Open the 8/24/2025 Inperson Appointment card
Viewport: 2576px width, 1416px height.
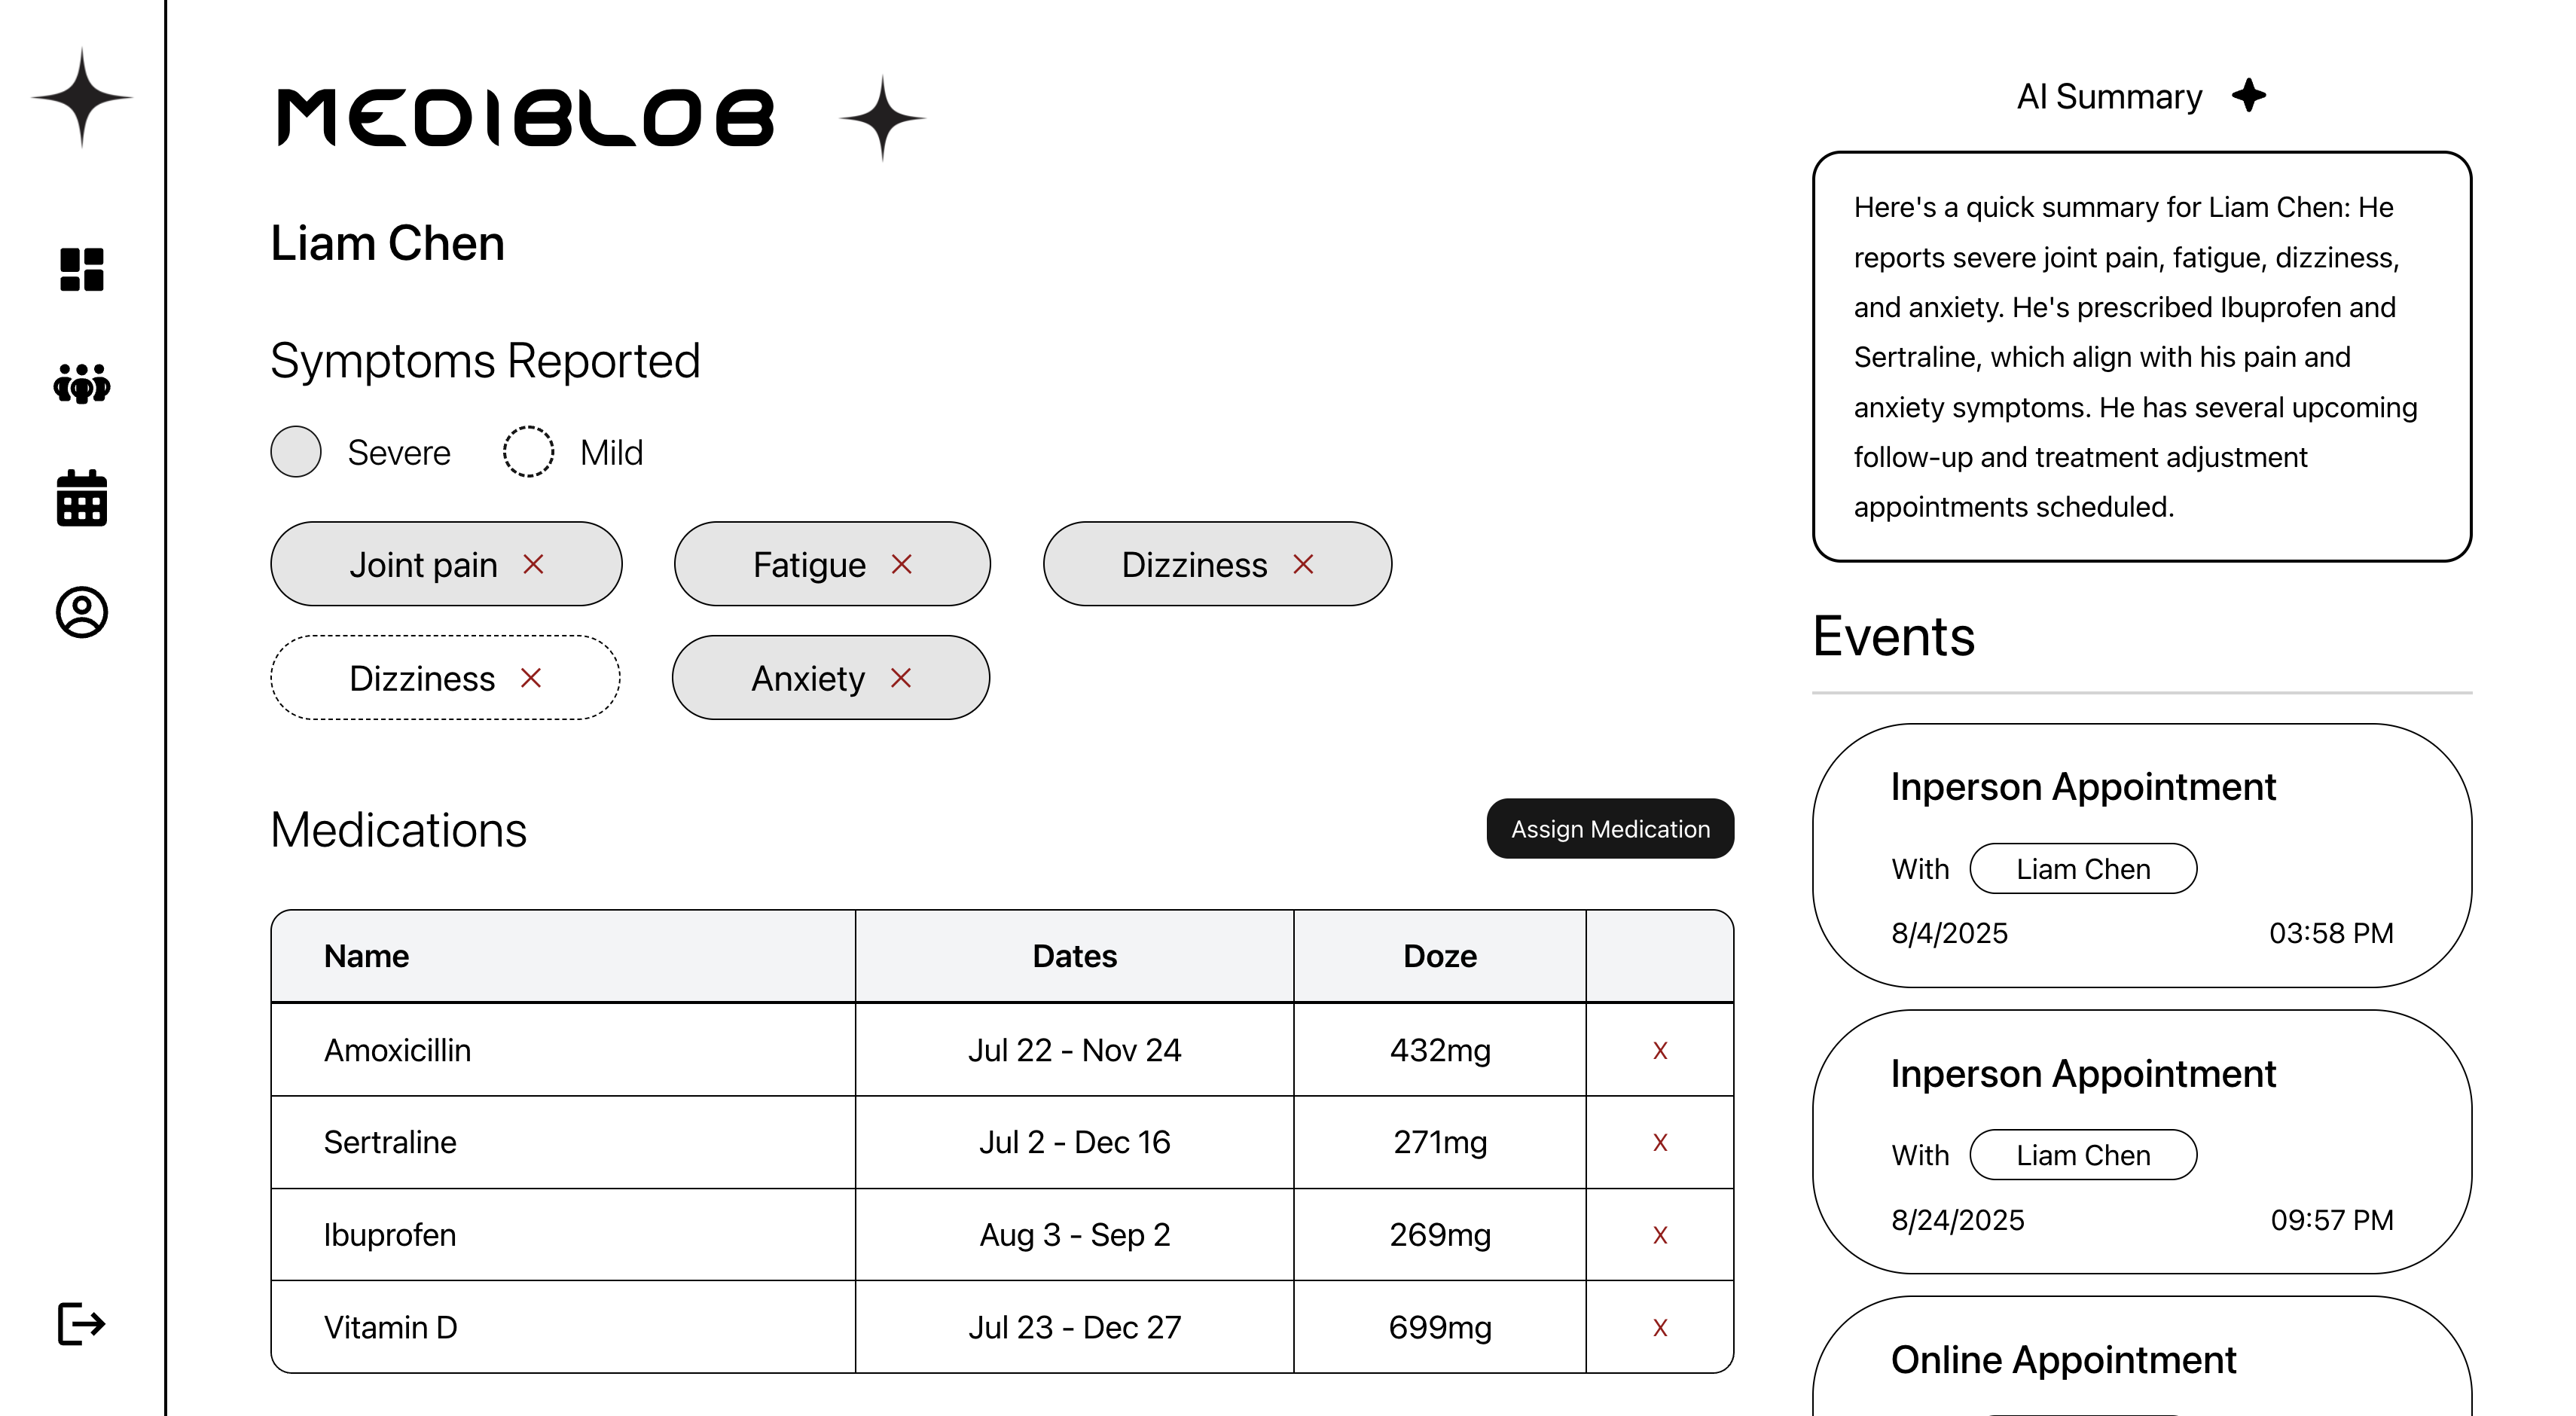(x=2142, y=1141)
